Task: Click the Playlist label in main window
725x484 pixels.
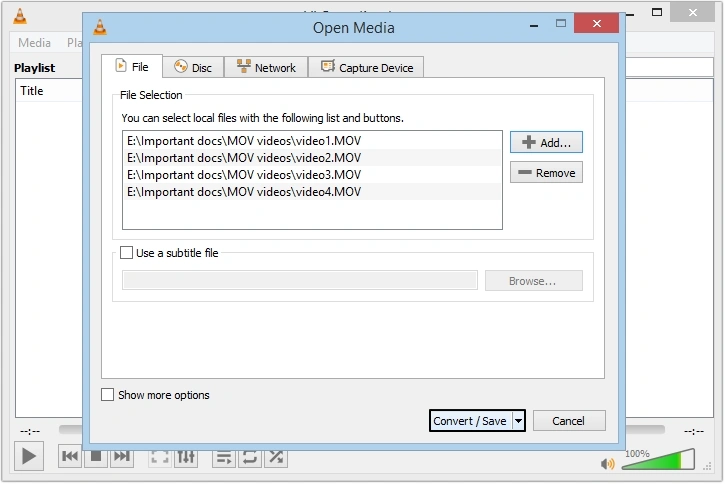Action: pyautogui.click(x=35, y=68)
